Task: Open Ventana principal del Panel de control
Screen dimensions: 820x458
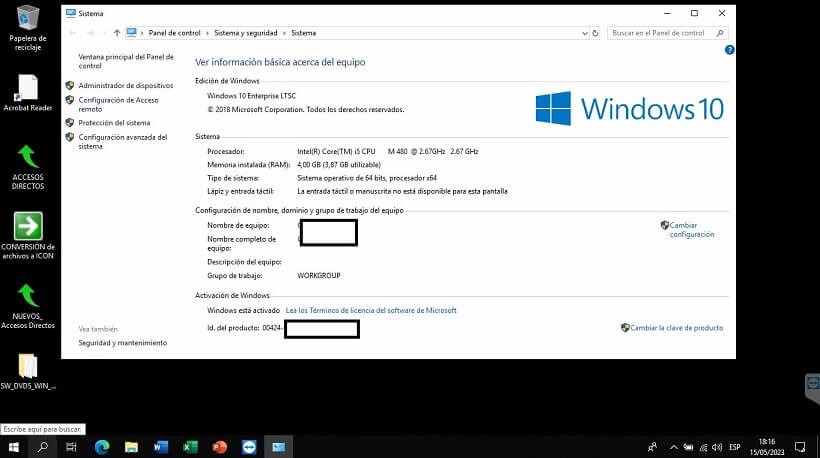Action: click(126, 61)
